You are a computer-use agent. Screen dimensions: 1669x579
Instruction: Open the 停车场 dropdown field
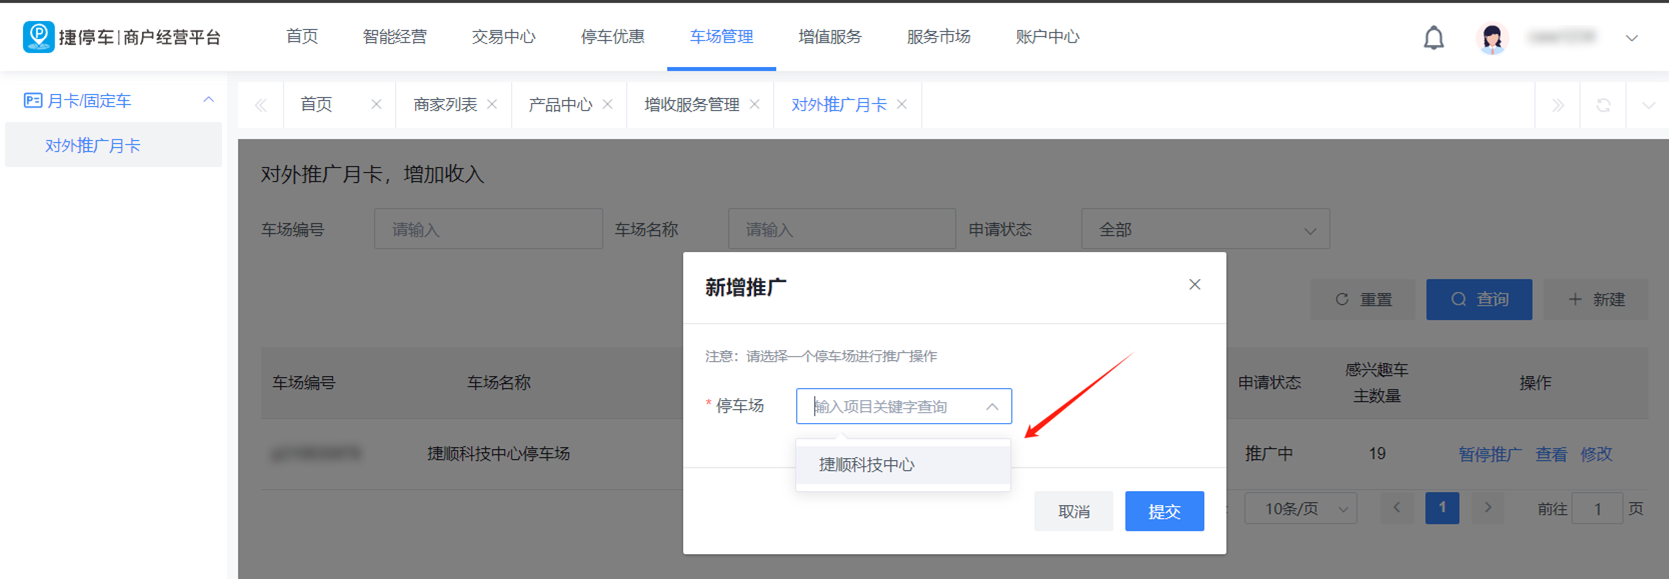coord(903,406)
